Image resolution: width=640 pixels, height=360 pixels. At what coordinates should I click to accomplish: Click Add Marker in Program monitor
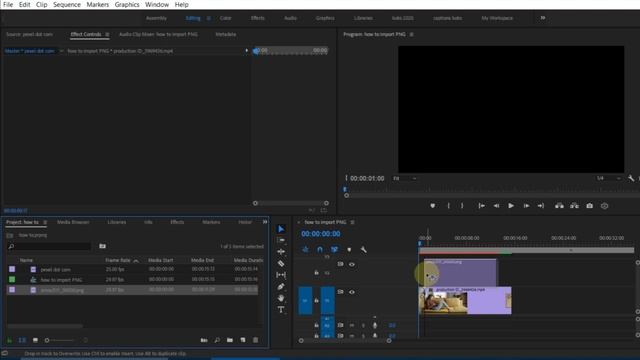coord(433,206)
